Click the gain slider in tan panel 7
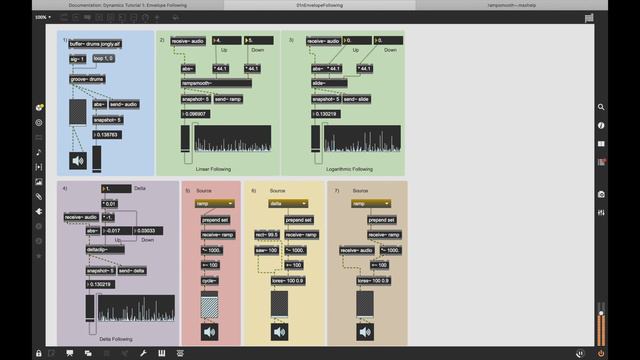Viewport: 640px width, 360px height. tap(365, 304)
